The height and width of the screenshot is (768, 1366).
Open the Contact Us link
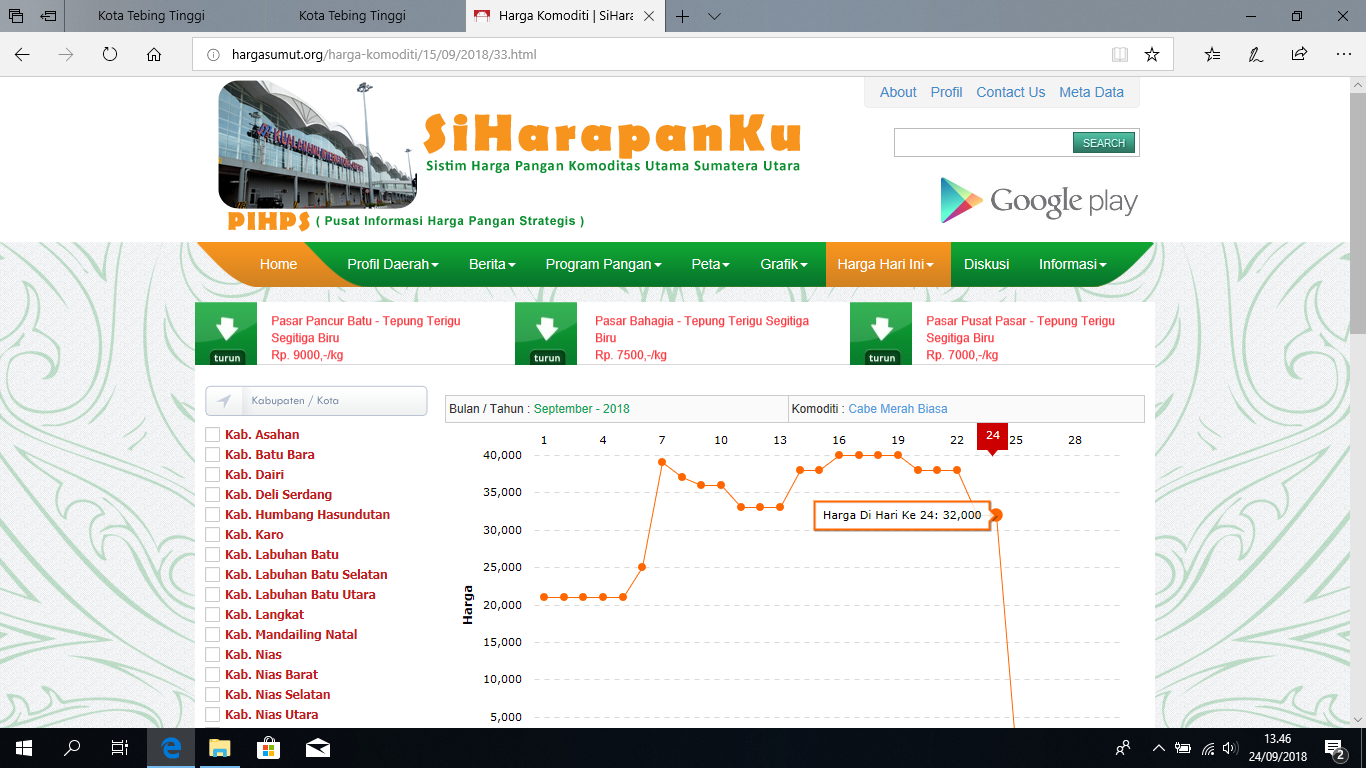click(x=1010, y=92)
